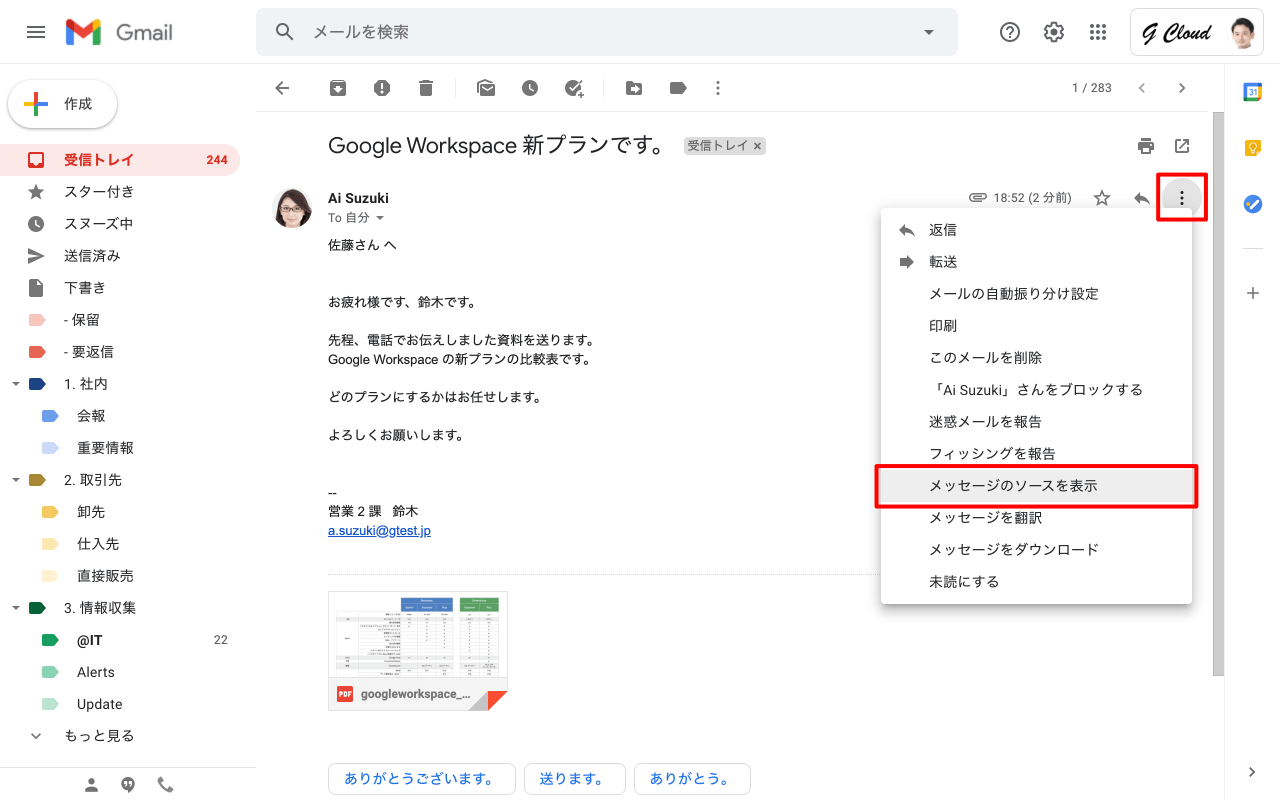The height and width of the screenshot is (800, 1280).
Task: Select フィッシングを報告 menu item
Action: [1036, 454]
